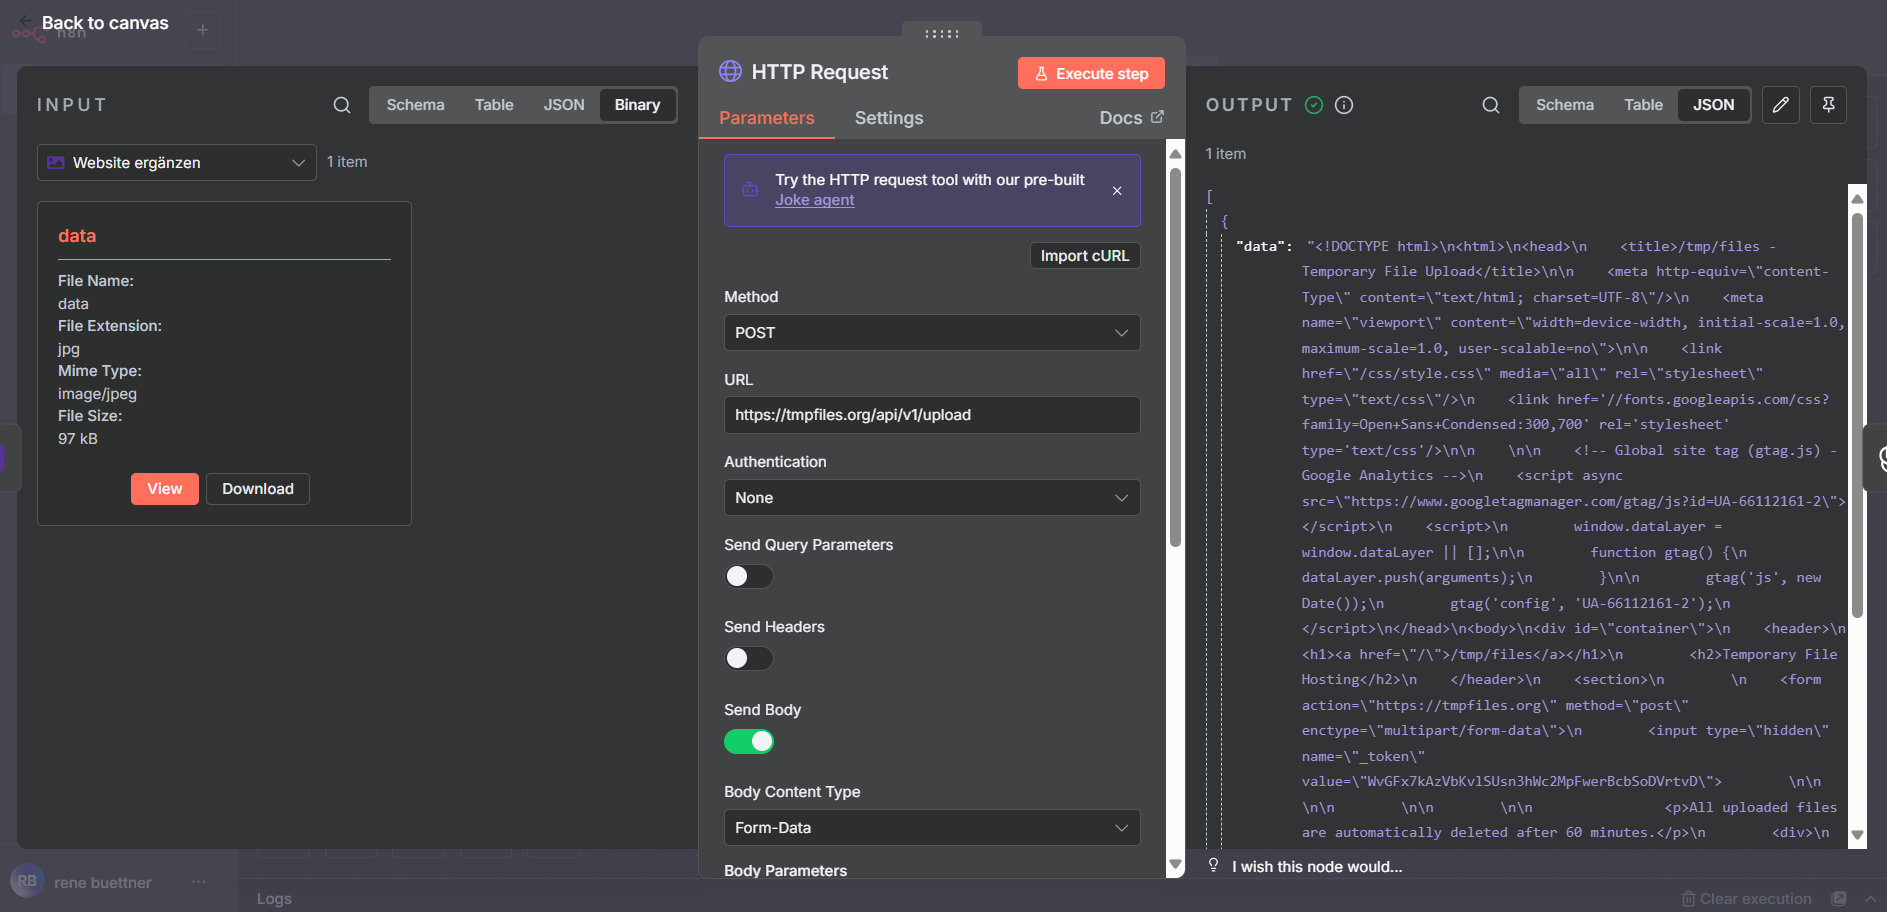
Task: Click the Execute step button
Action: tap(1091, 74)
